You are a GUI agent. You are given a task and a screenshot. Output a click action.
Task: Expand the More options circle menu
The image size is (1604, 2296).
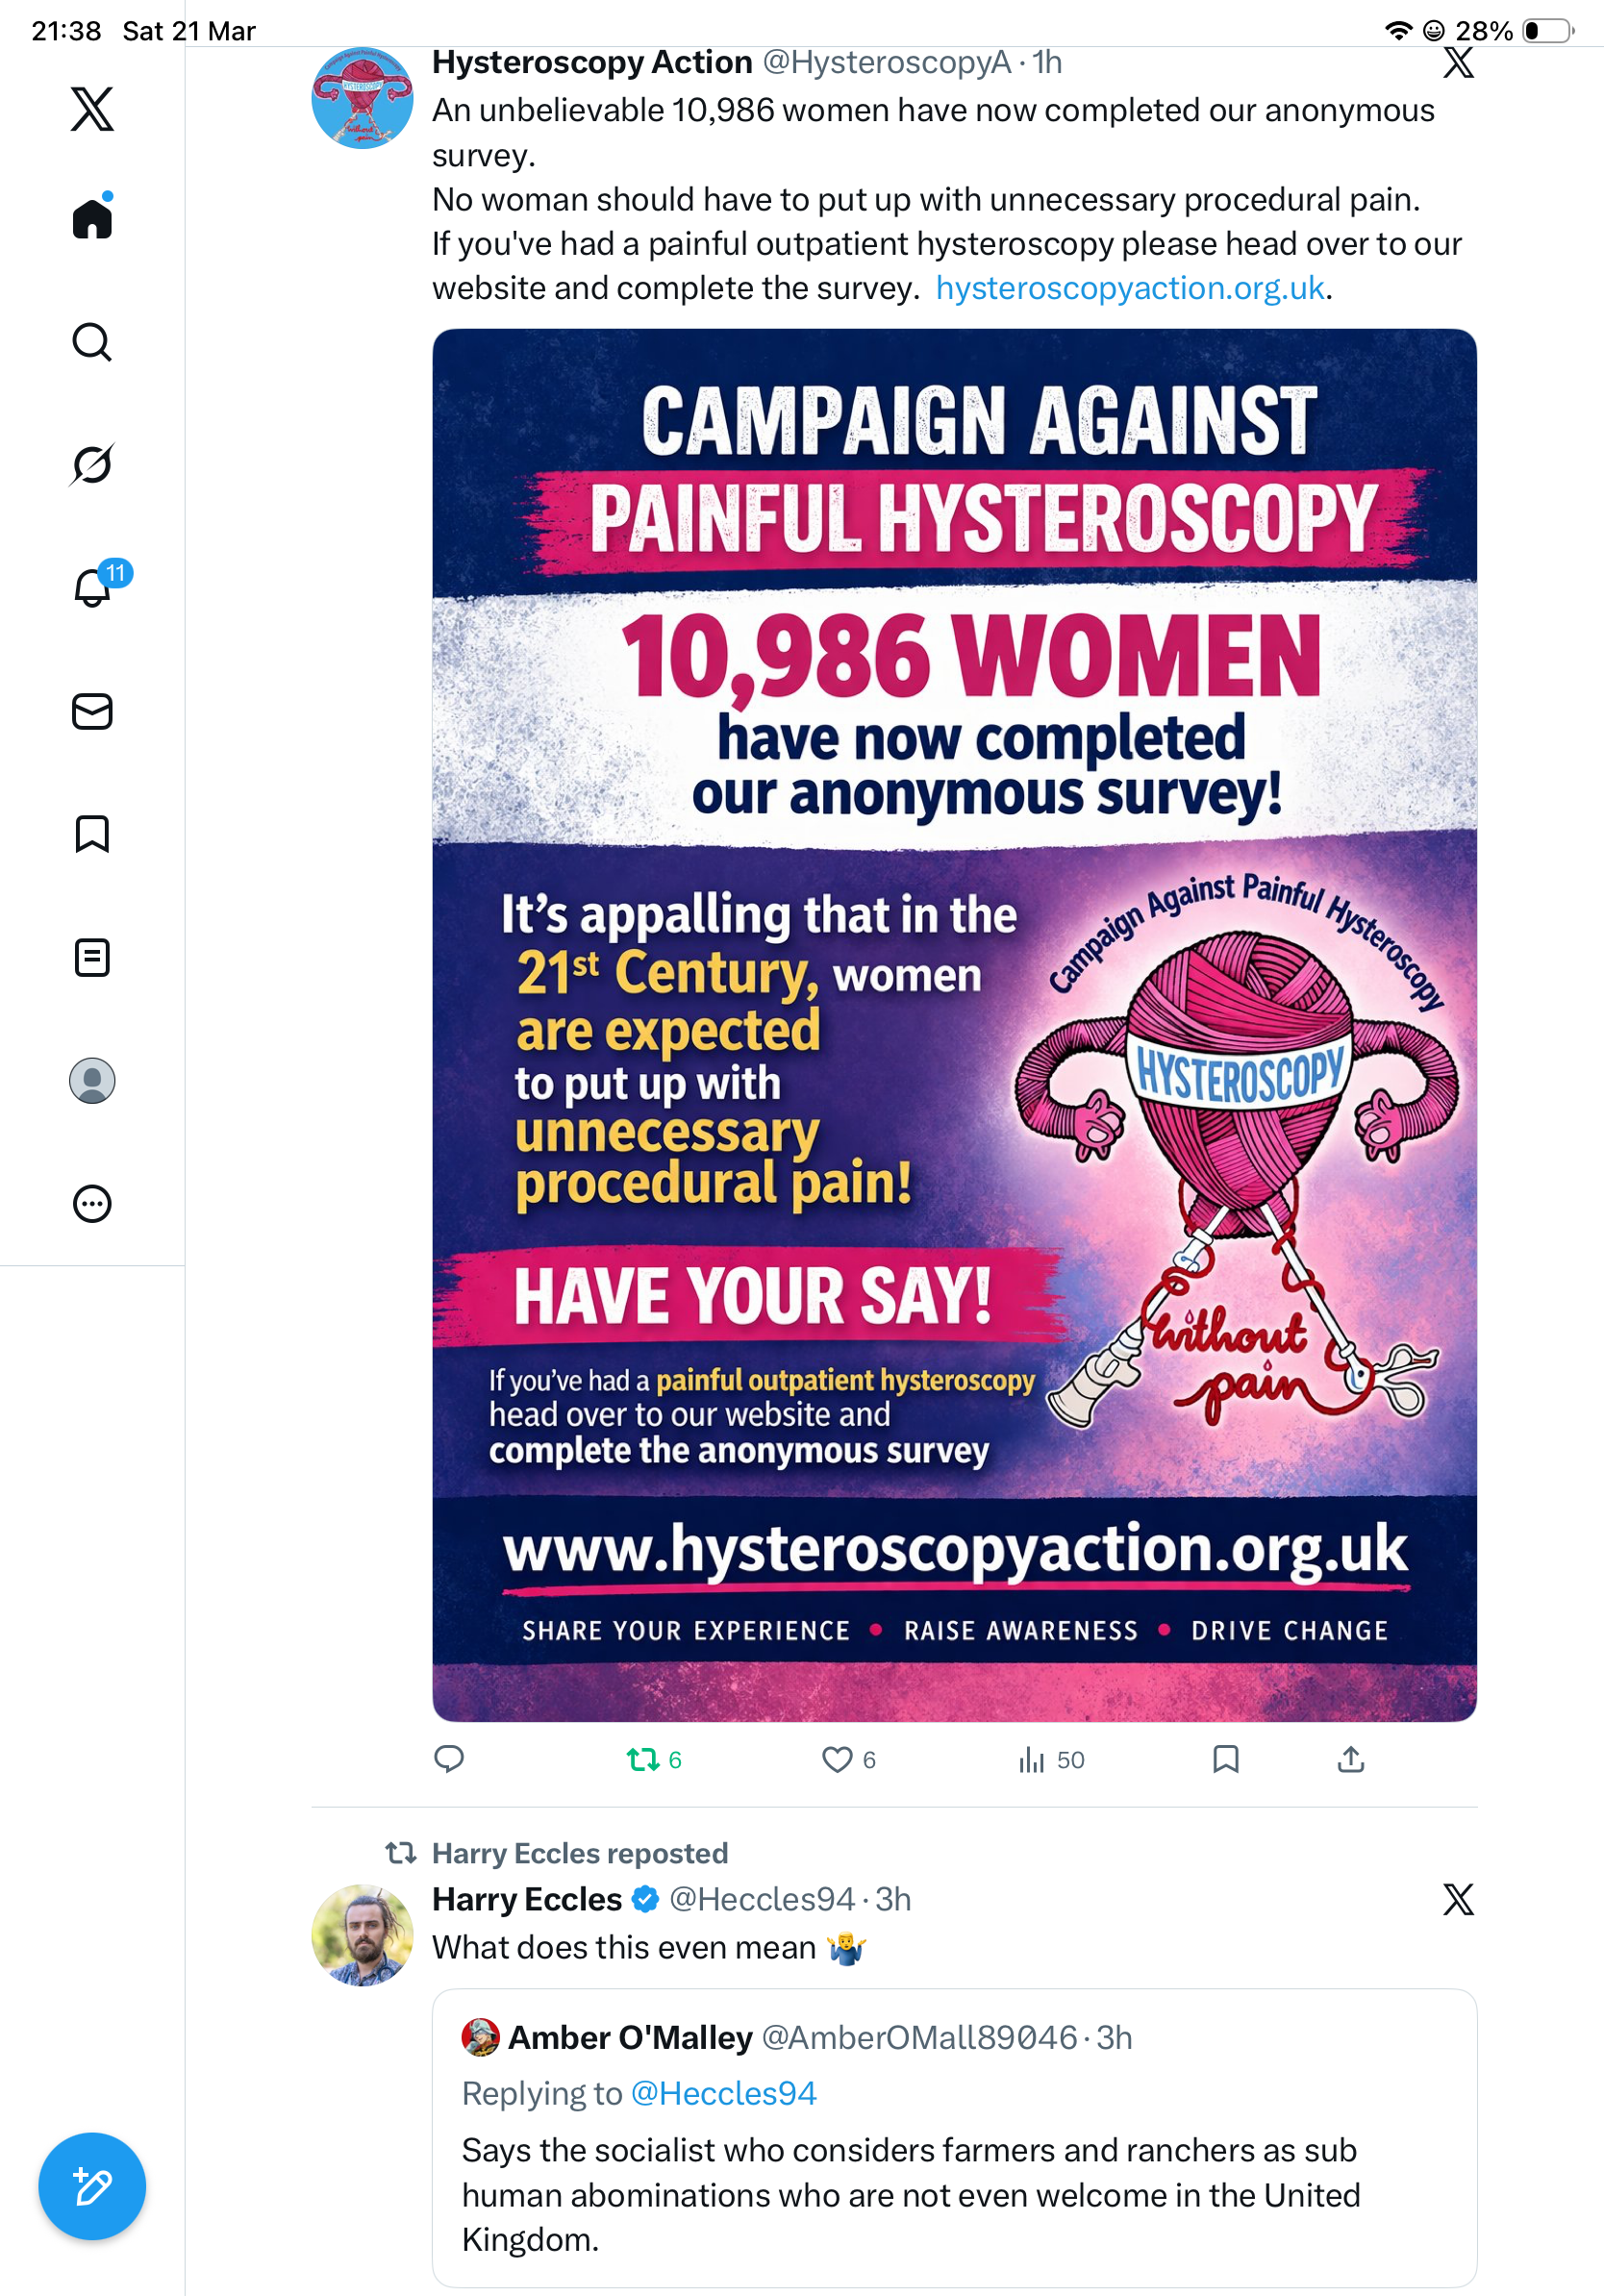pos(92,1203)
